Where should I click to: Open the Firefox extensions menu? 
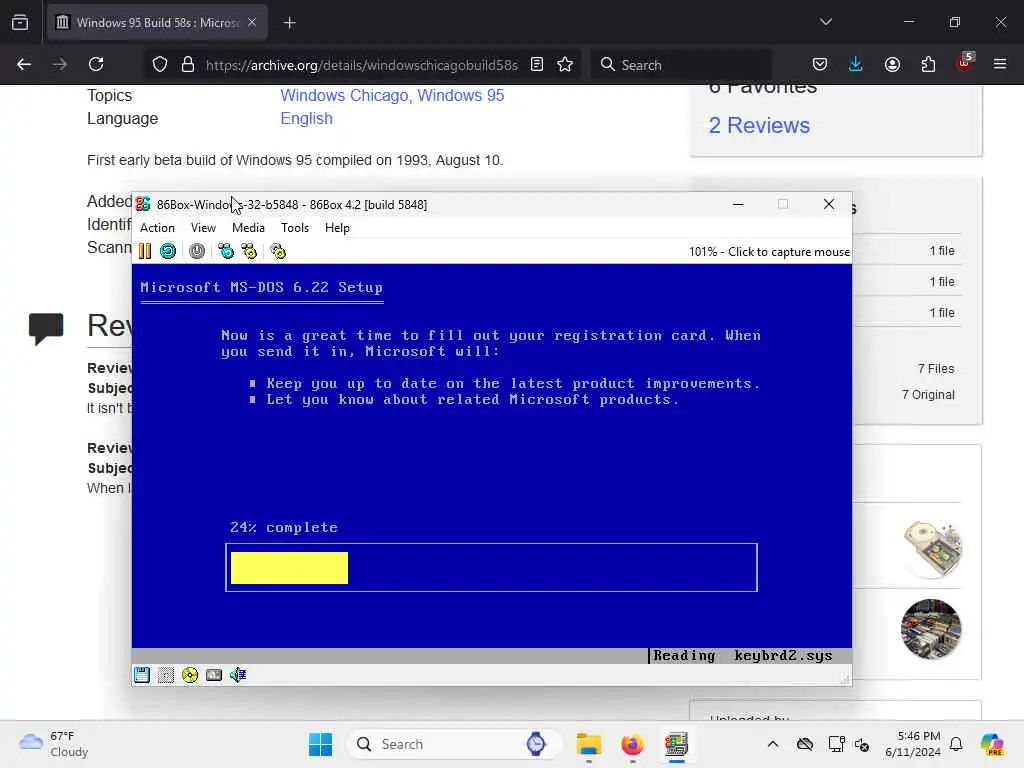point(928,64)
